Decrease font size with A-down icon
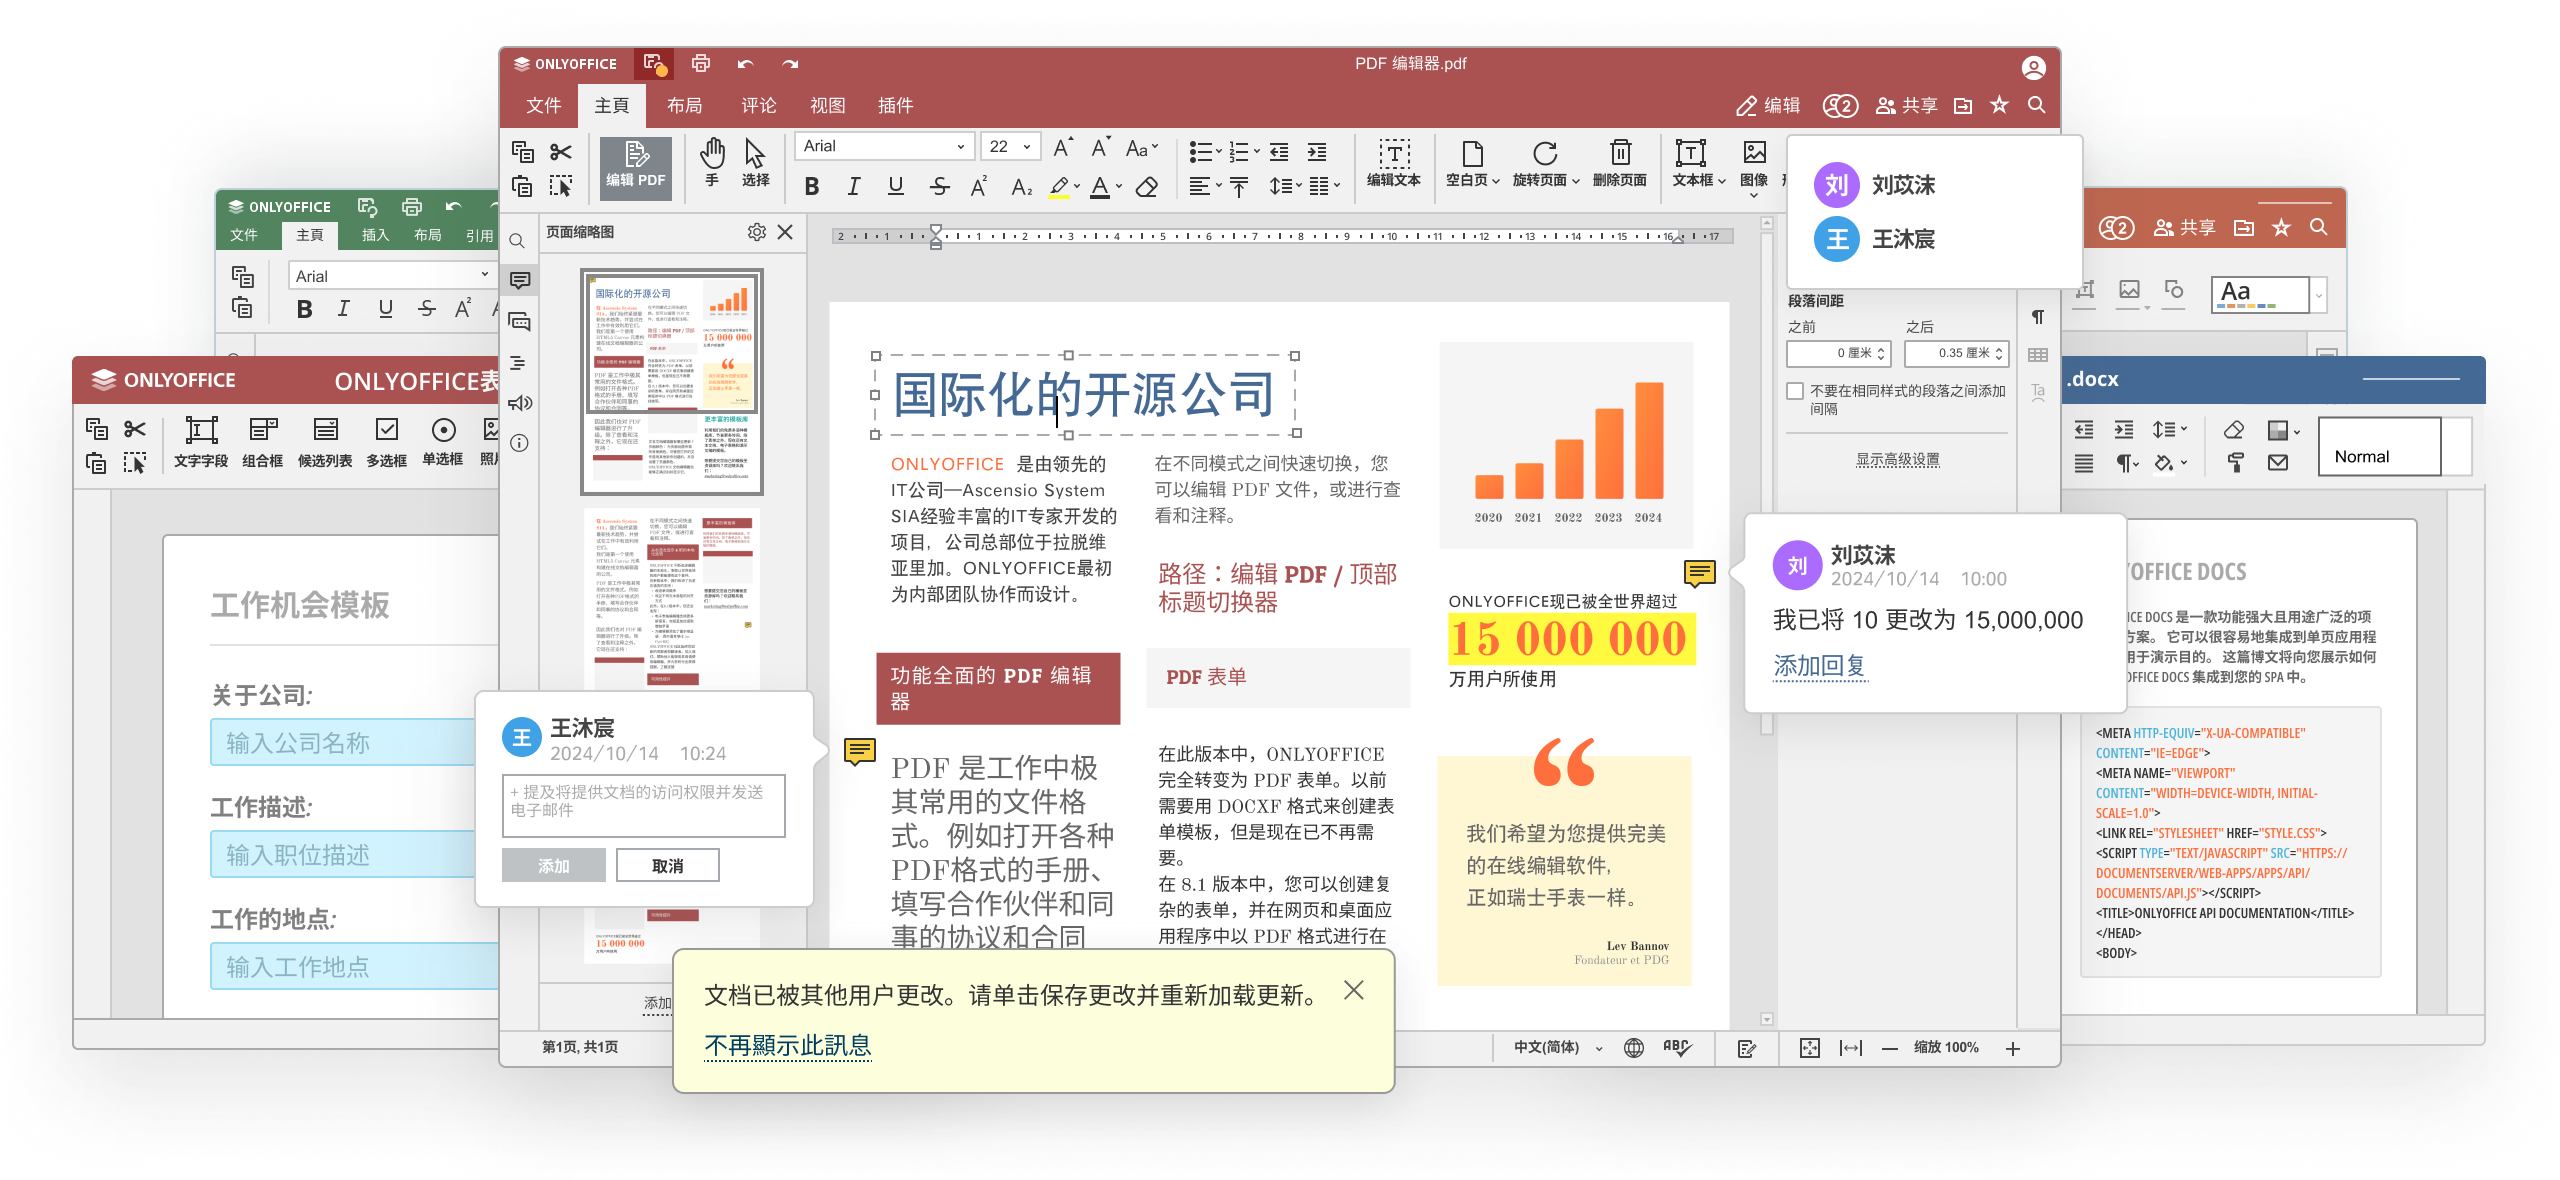 tap(1100, 148)
